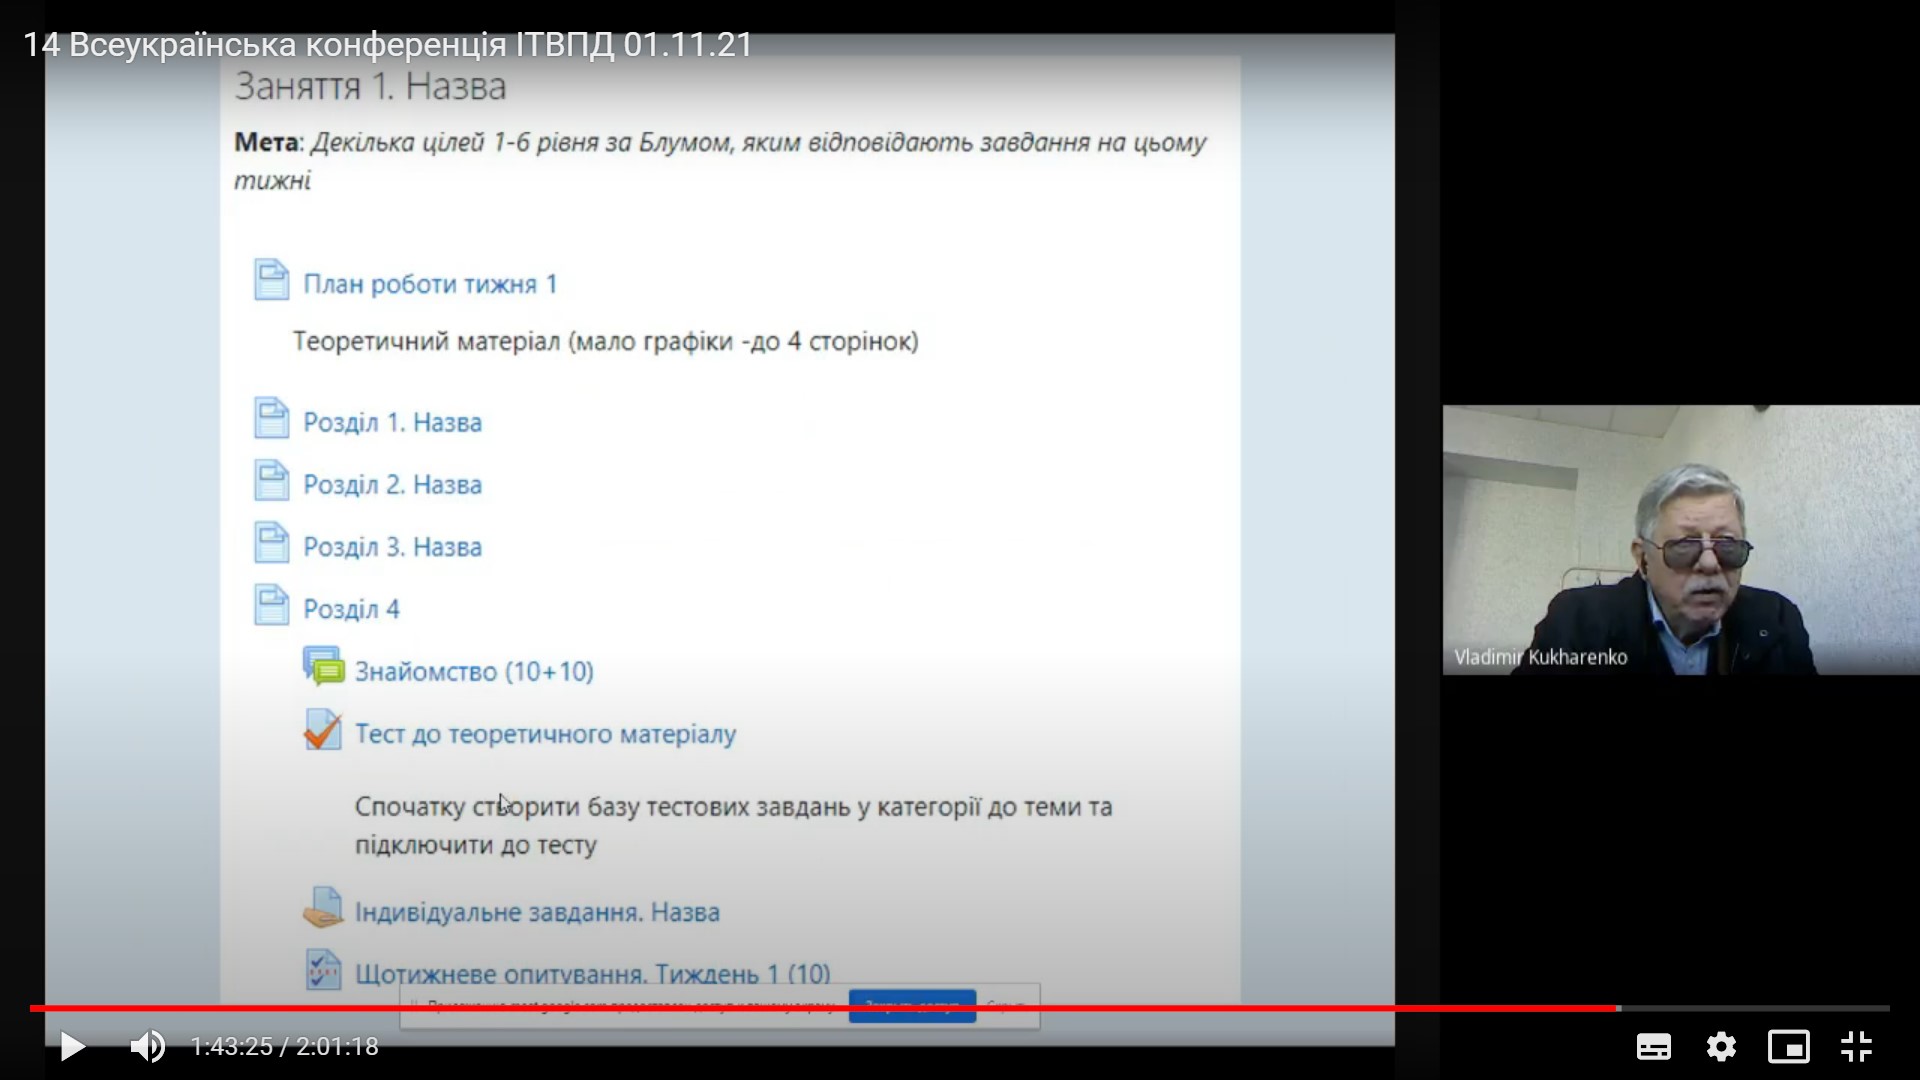Play the video
The image size is (1920, 1080).
(x=72, y=1047)
